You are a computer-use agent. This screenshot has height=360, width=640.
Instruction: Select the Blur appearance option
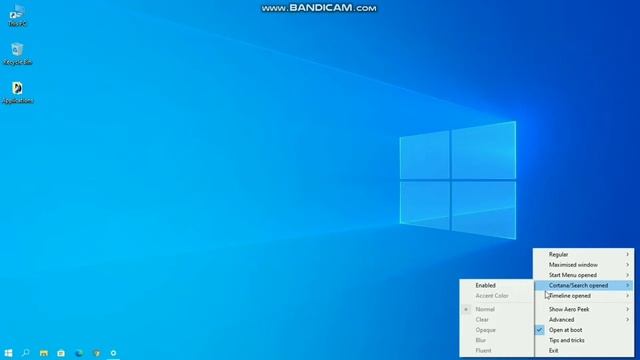tap(496, 340)
